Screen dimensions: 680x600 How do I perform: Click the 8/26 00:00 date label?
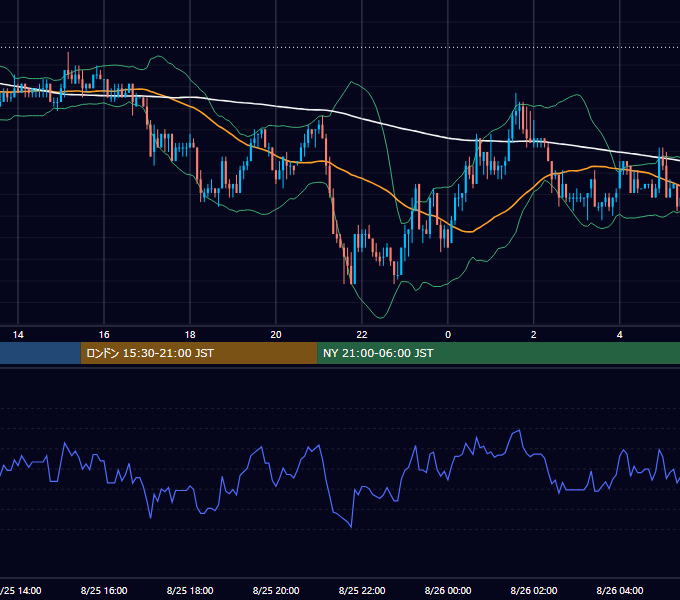pyautogui.click(x=448, y=590)
